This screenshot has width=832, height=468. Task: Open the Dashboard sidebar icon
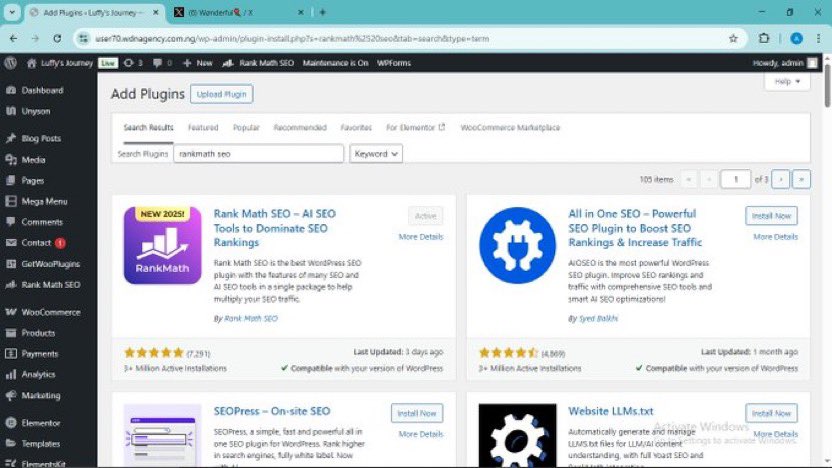(11, 90)
